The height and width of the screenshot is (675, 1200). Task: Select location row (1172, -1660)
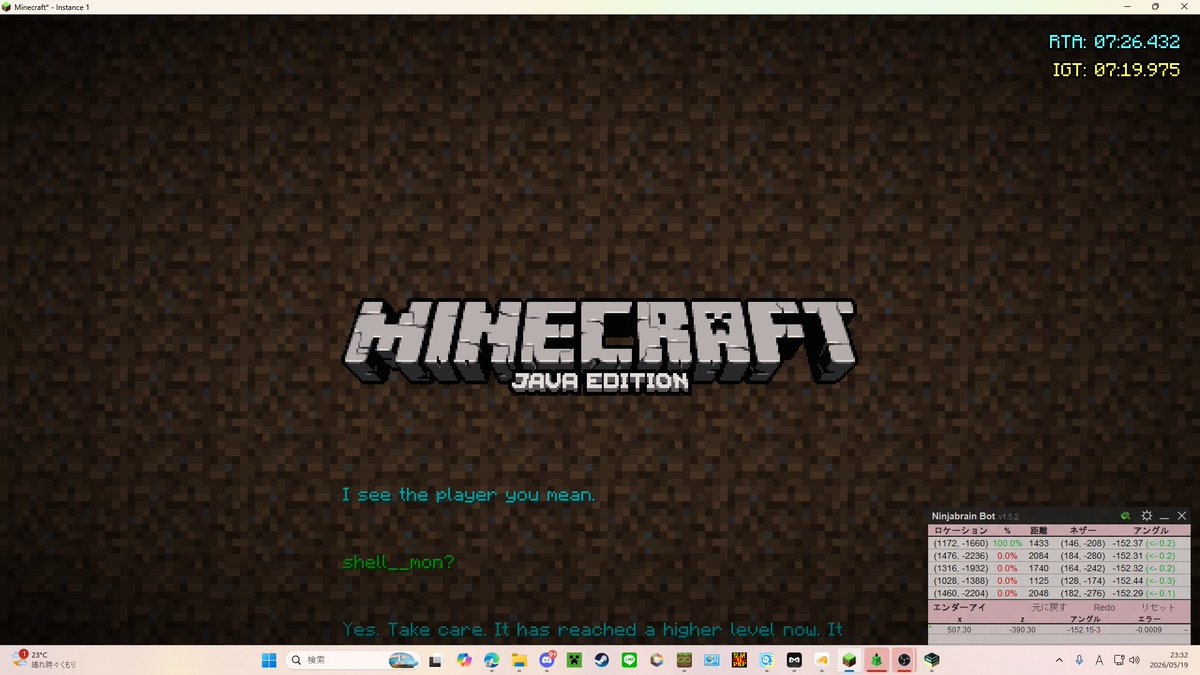point(1059,543)
